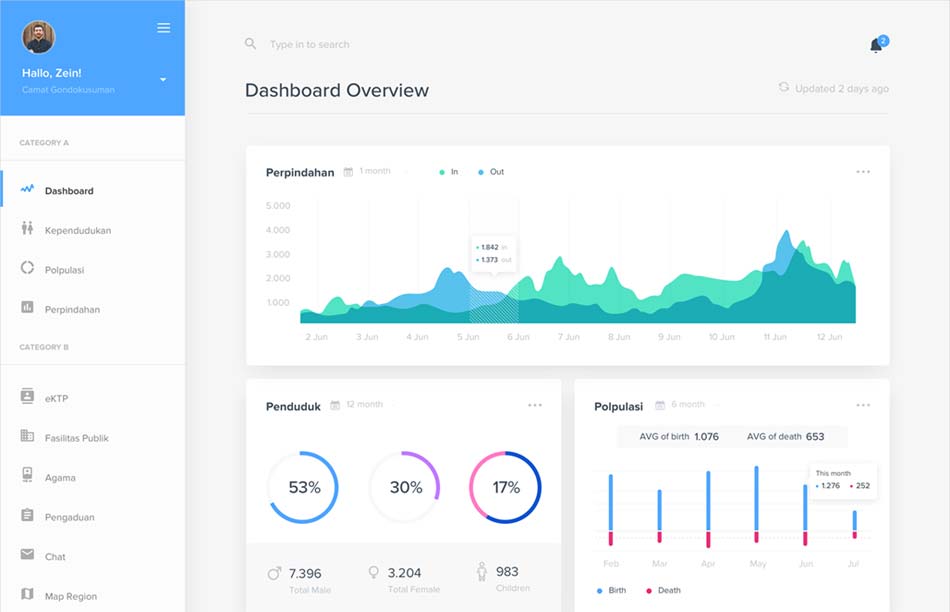The width and height of the screenshot is (950, 612).
Task: Expand the user profile dropdown arrow
Action: tap(163, 79)
